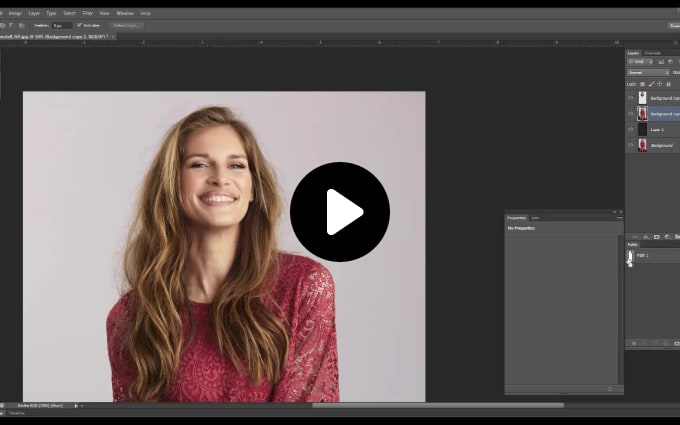The height and width of the screenshot is (425, 680).
Task: Click the horizontal scrollbar under the canvas
Action: pos(438,406)
